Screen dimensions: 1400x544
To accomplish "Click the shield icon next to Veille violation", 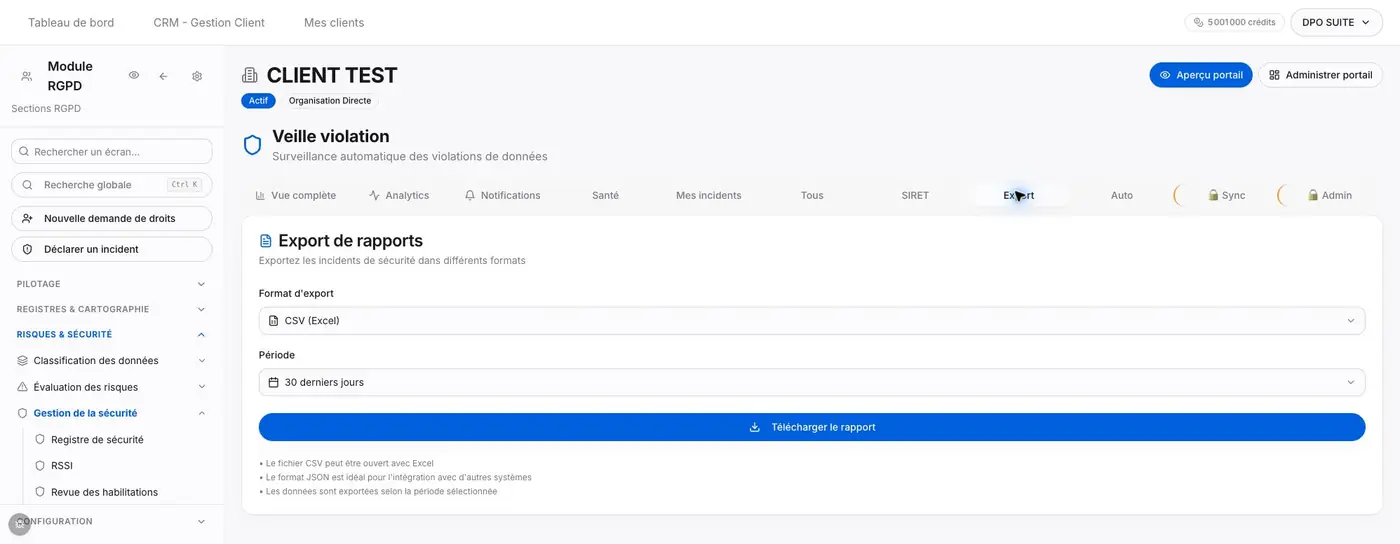I will click(253, 145).
